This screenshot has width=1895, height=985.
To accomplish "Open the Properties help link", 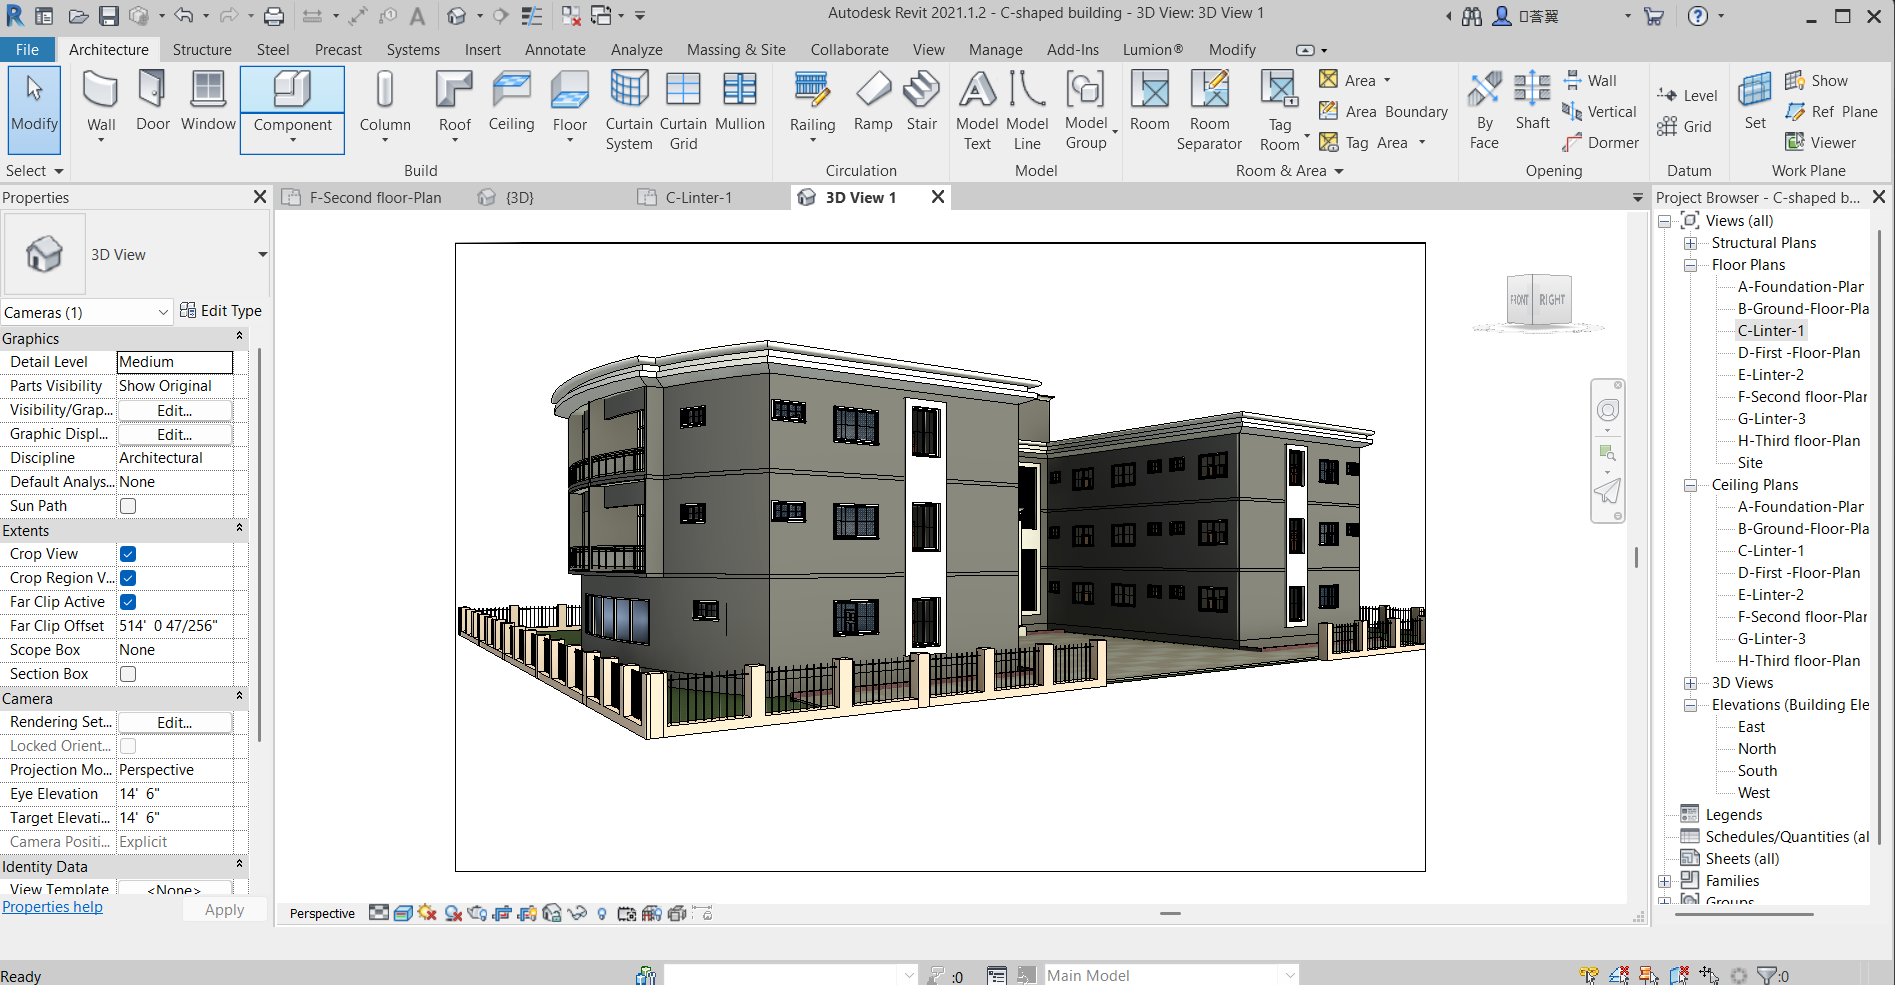I will (x=52, y=907).
